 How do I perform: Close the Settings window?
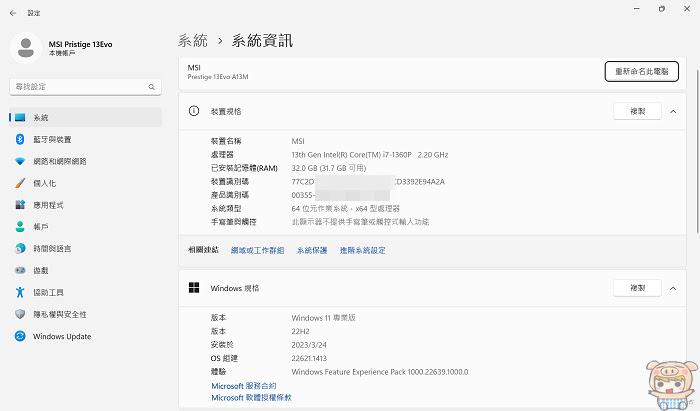687,8
